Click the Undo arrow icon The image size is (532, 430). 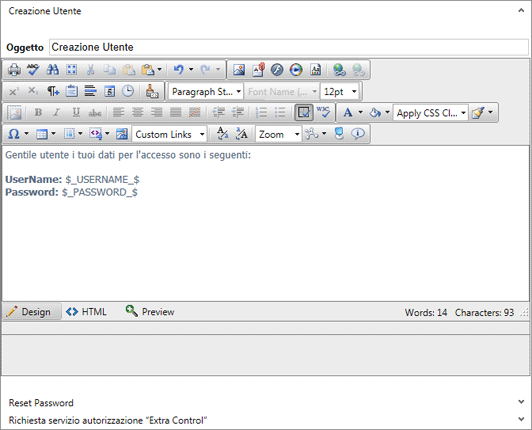tap(178, 70)
